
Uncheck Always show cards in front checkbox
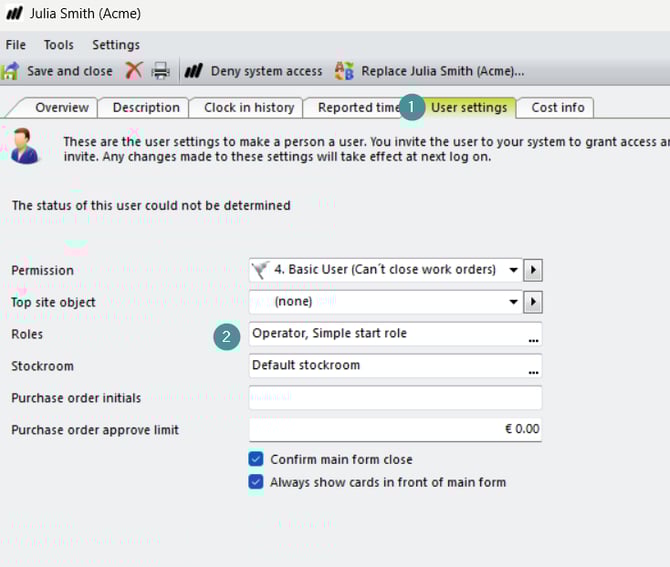256,482
